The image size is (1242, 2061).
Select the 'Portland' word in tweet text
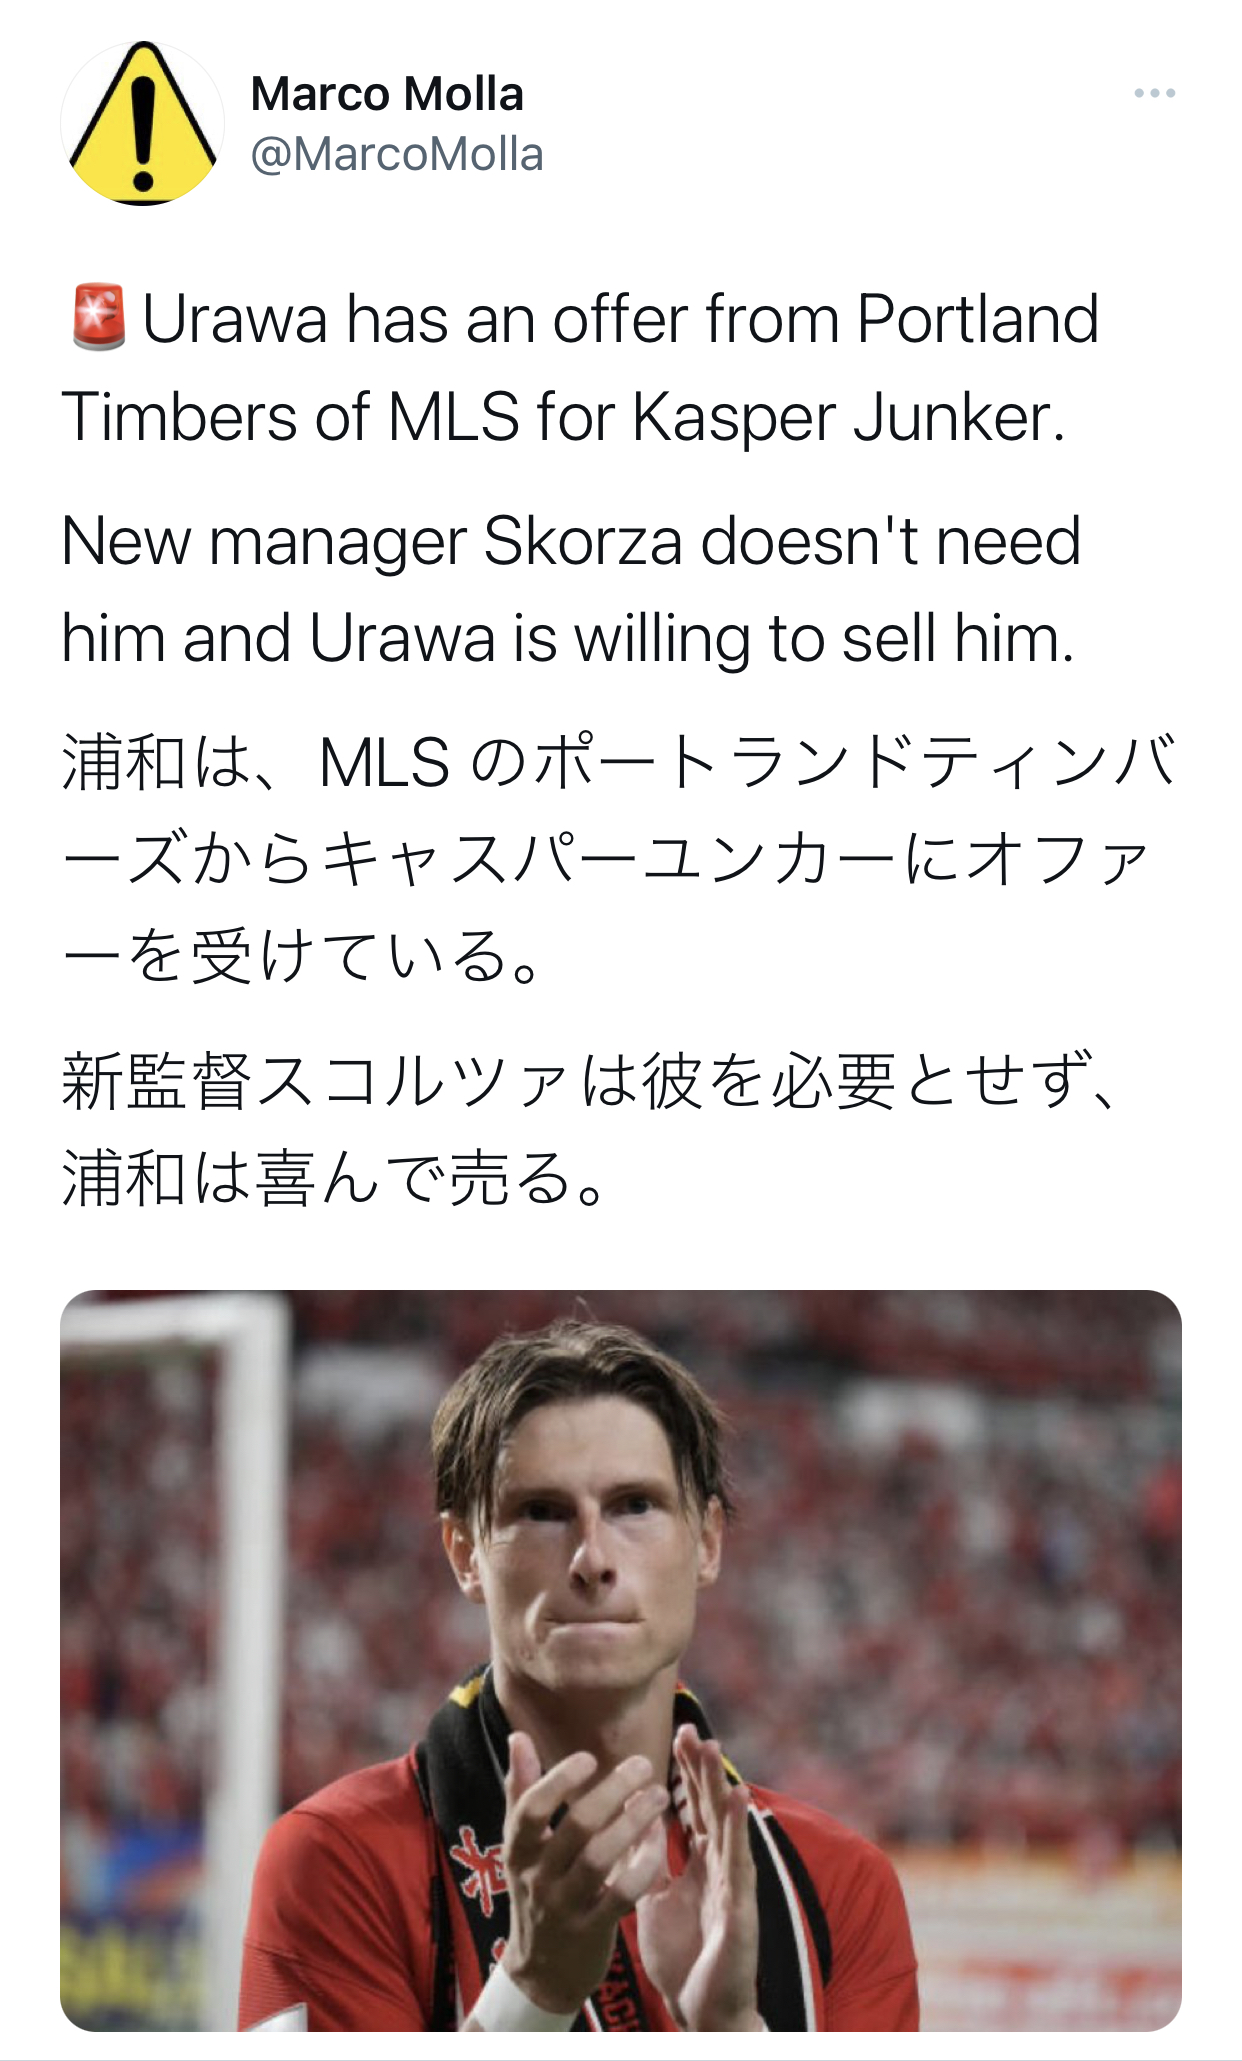tap(977, 320)
